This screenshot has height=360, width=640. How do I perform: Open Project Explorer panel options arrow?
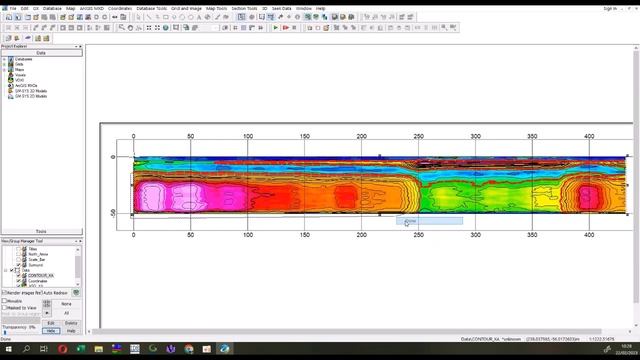click(76, 47)
